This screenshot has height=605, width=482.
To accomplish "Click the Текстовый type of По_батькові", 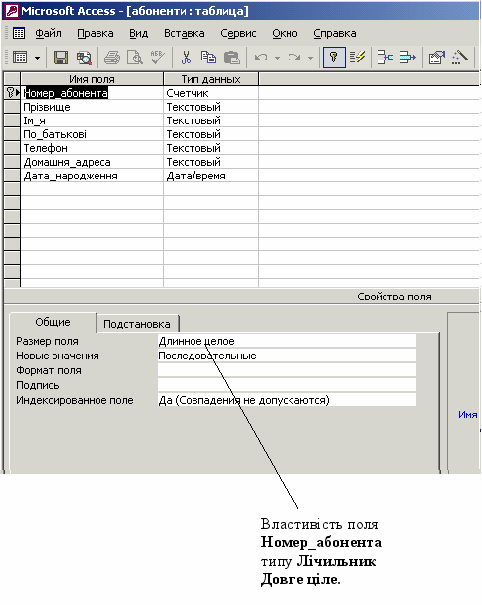I will (x=211, y=134).
